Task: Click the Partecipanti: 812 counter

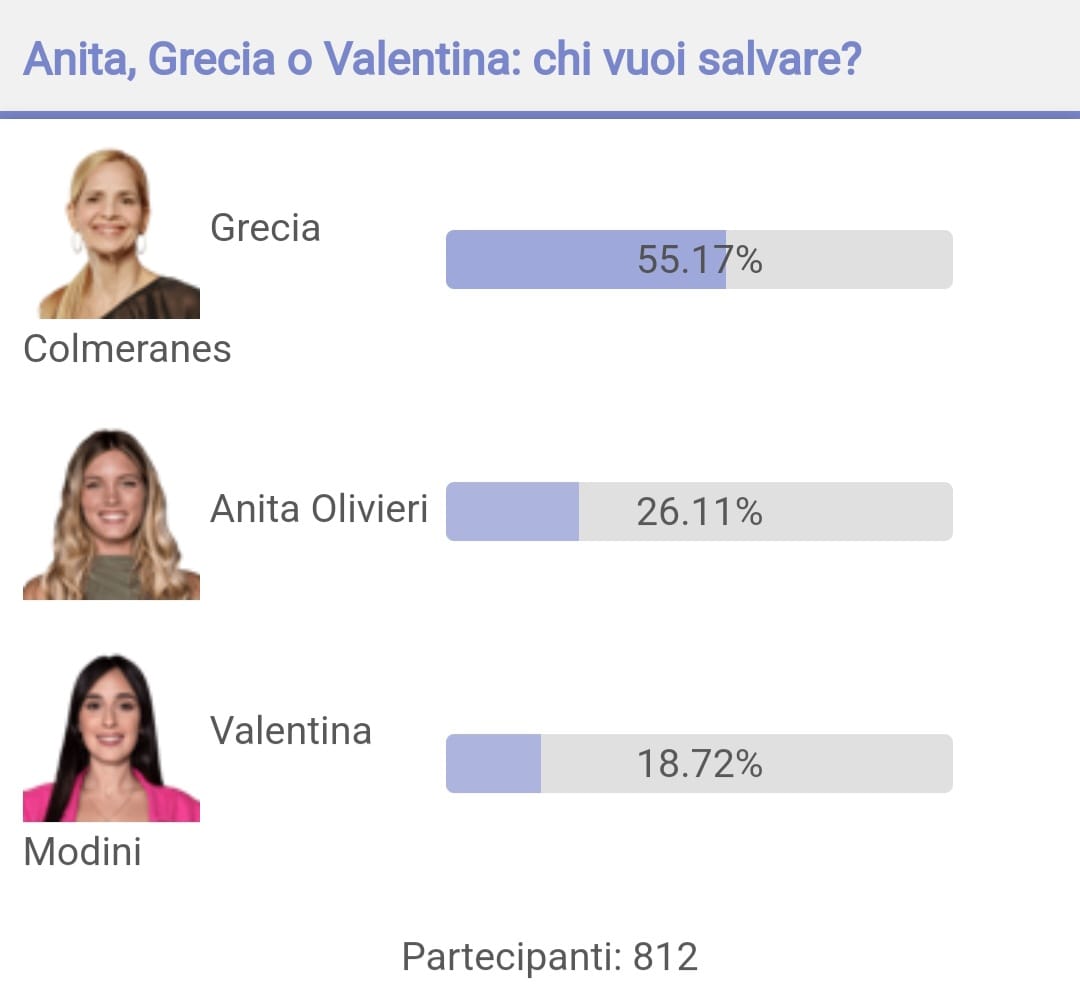Action: point(550,957)
